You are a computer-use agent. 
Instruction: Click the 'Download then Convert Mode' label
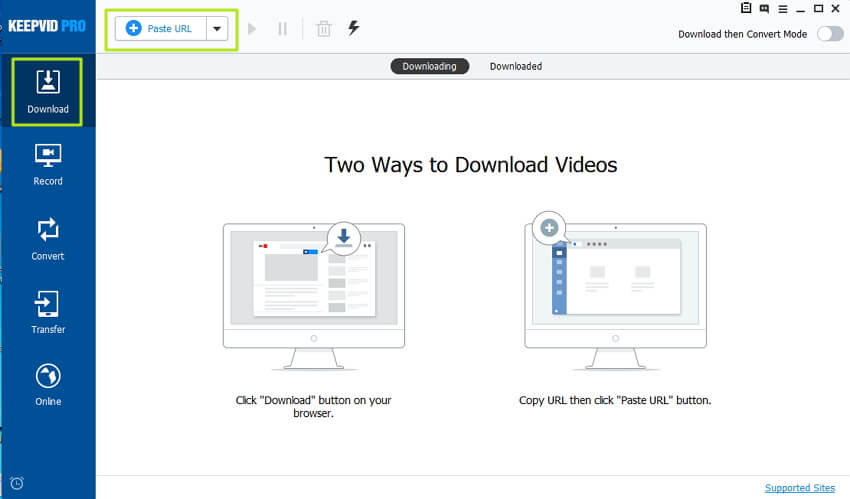[742, 34]
